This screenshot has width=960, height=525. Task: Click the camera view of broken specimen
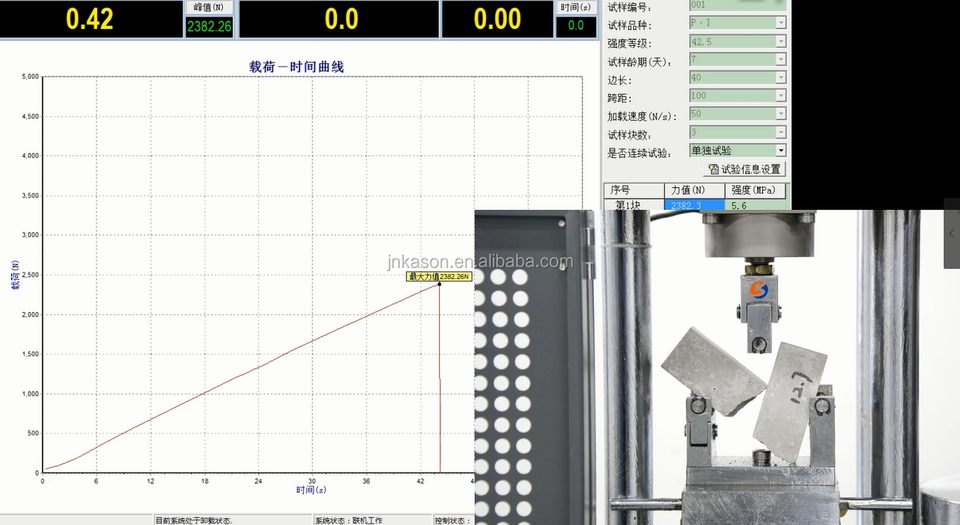[x=717, y=367]
